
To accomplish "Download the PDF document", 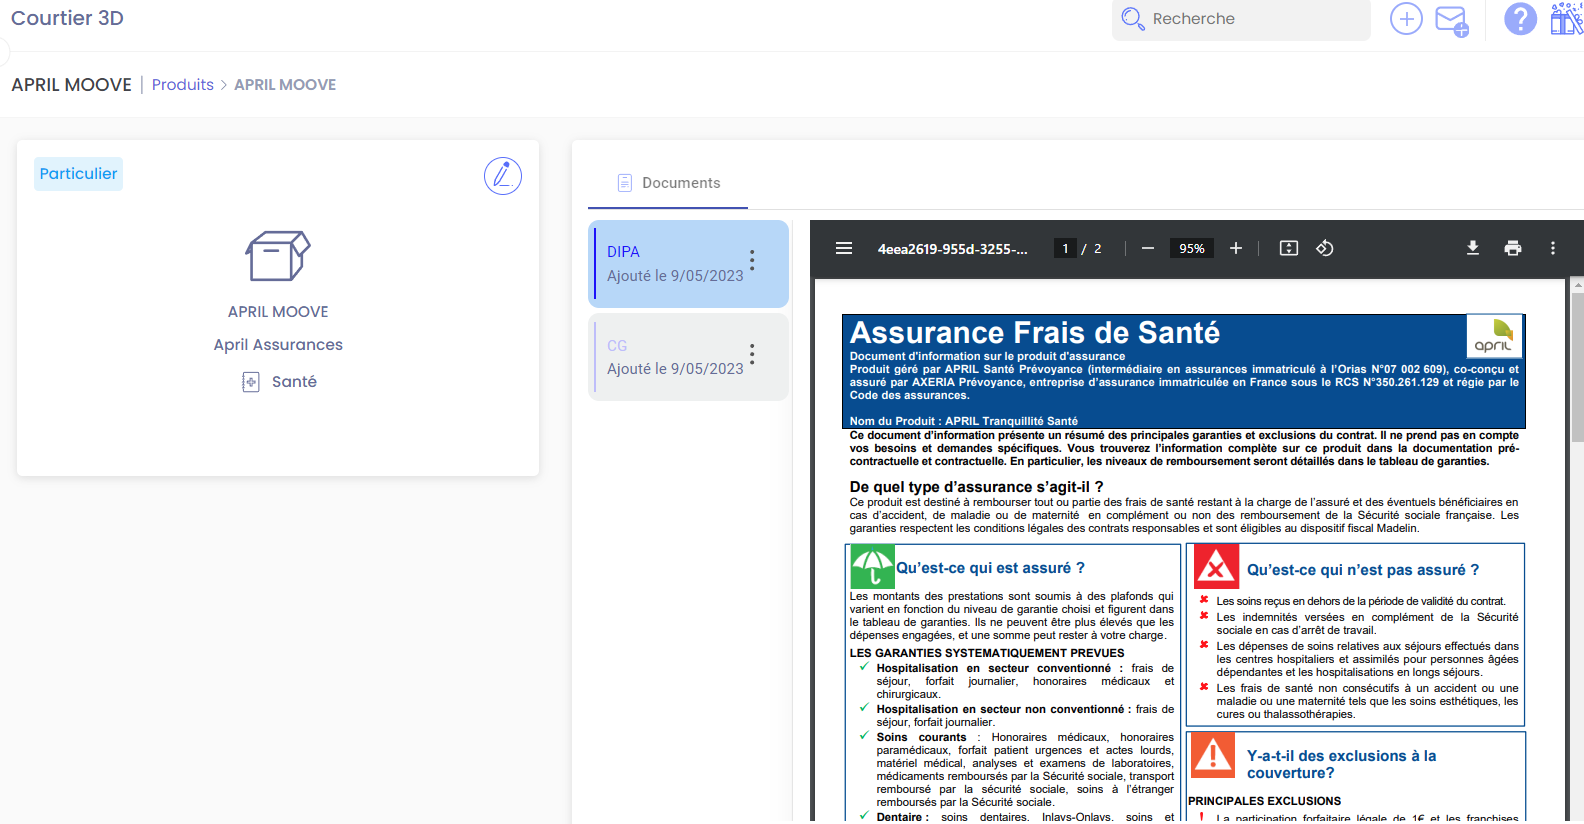I will click(1473, 248).
